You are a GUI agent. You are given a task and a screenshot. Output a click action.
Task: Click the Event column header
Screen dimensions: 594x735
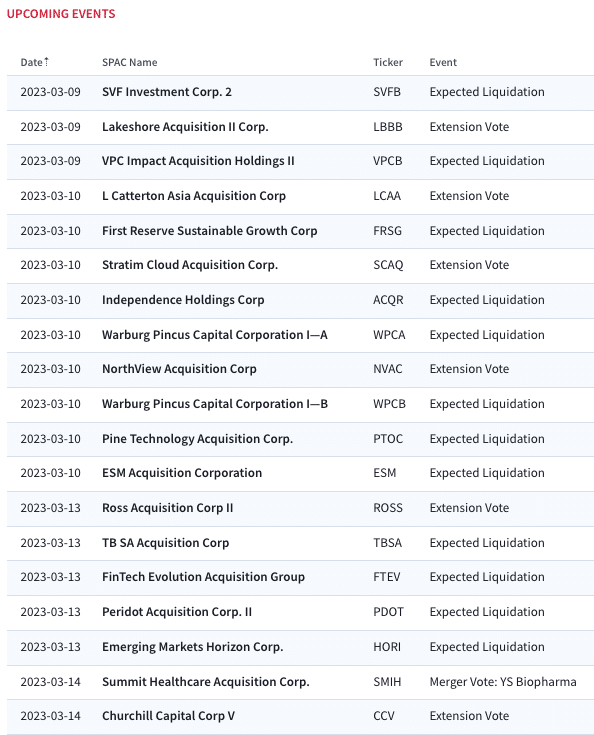tap(443, 62)
